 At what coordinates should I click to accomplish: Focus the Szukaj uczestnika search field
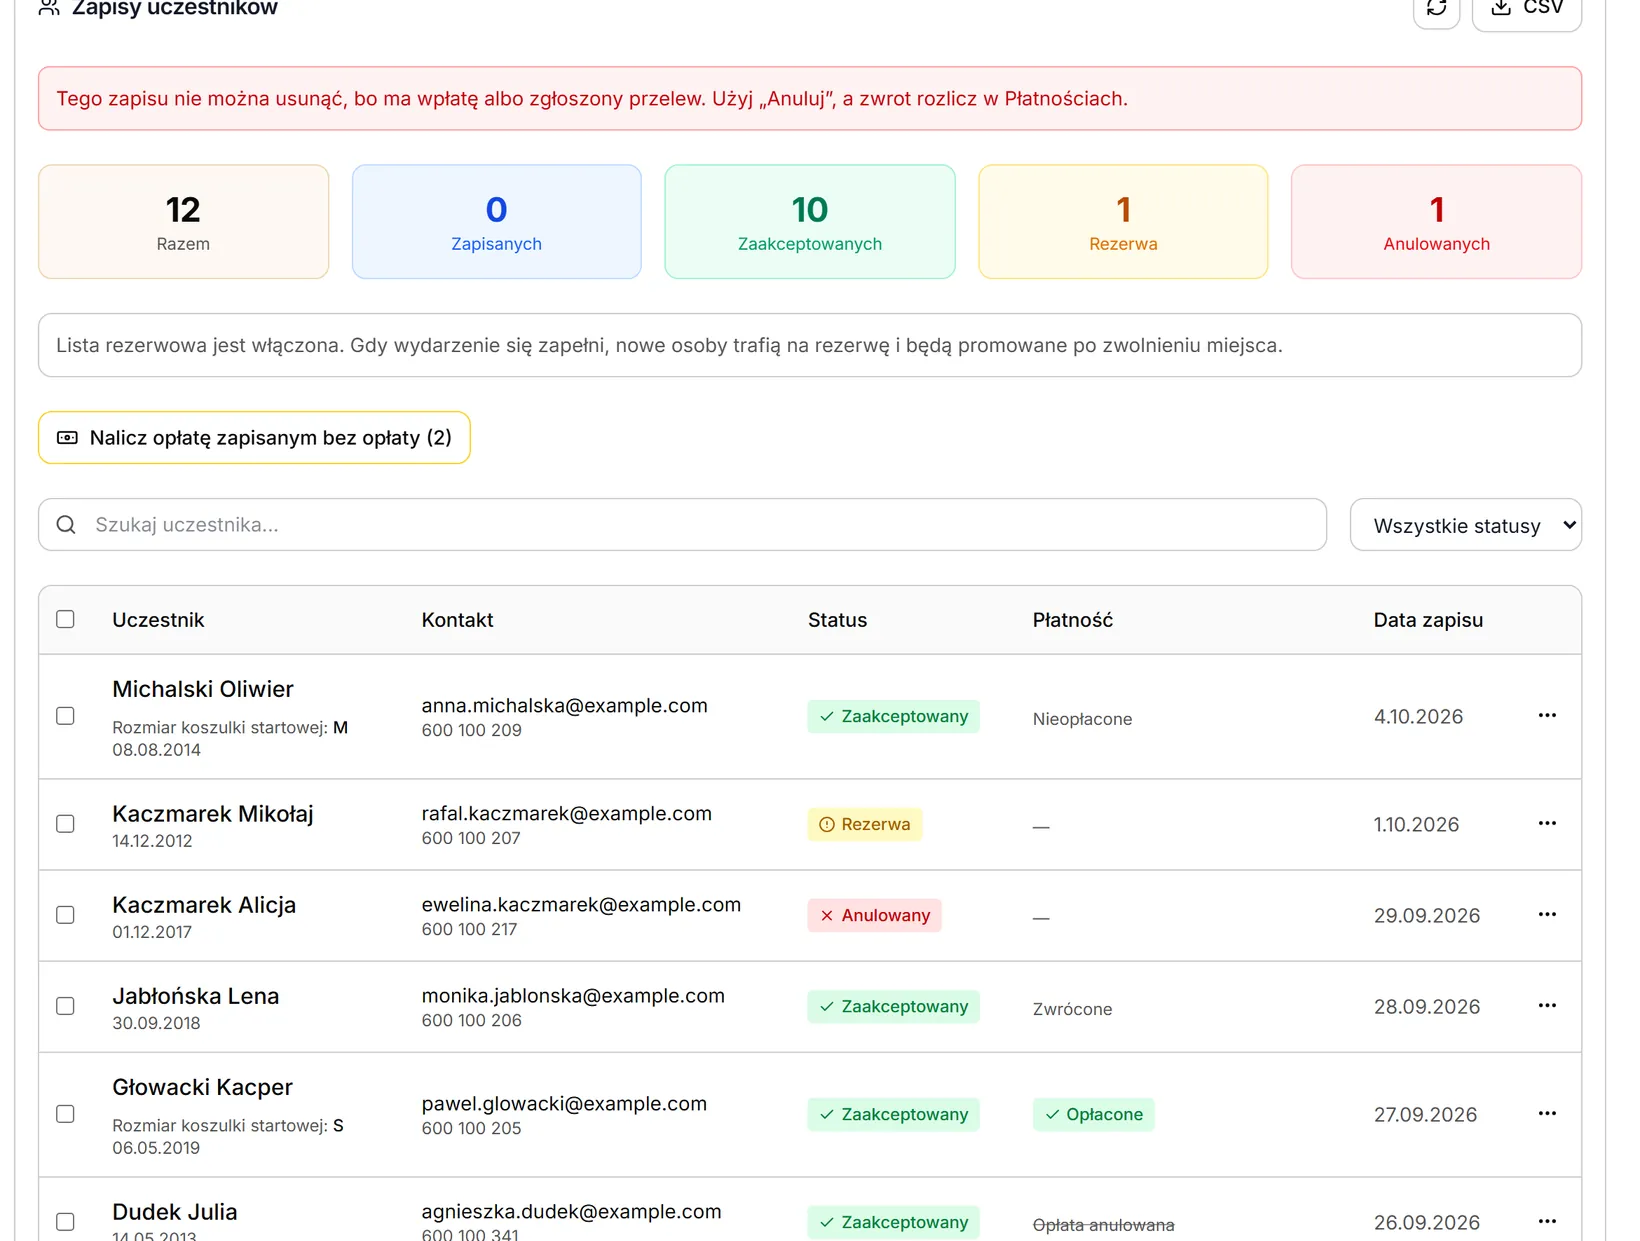click(682, 525)
